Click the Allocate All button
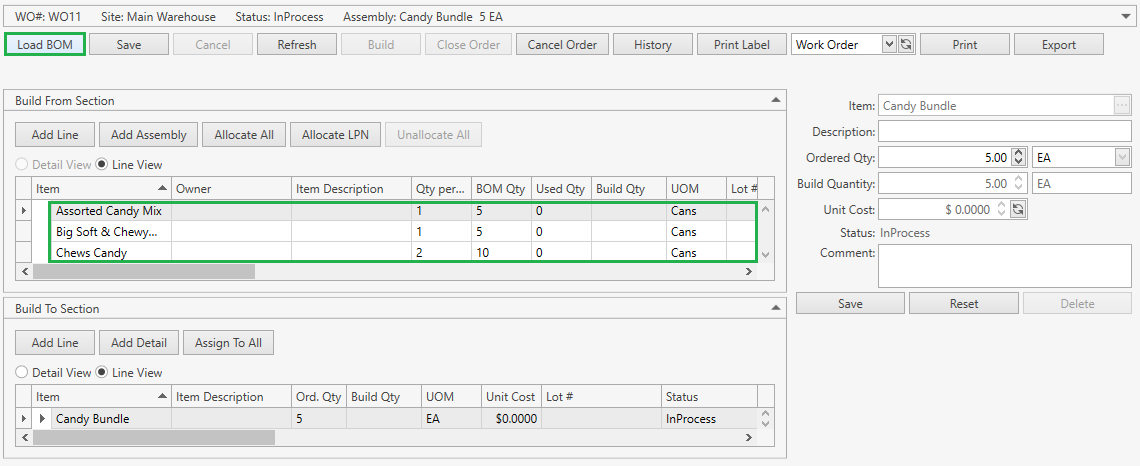This screenshot has width=1140, height=466. tap(245, 135)
